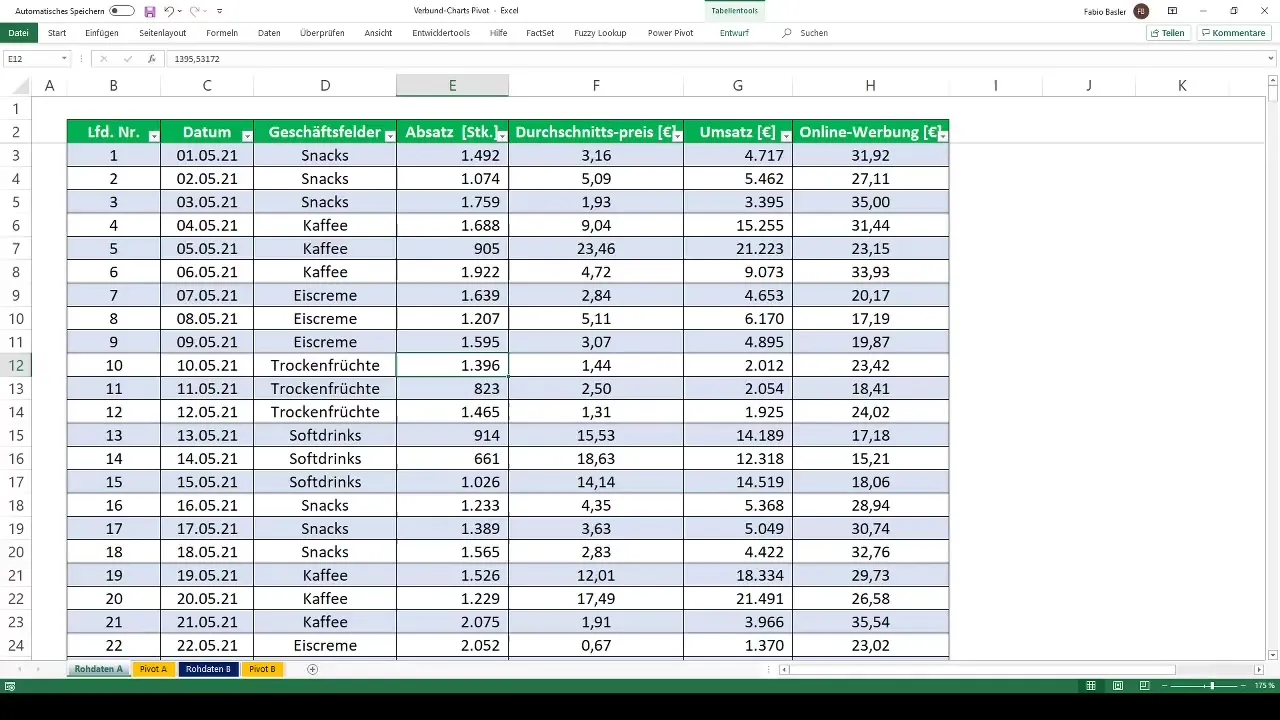The width and height of the screenshot is (1280, 720).
Task: Open the Formeln ribbon tab
Action: [x=222, y=33]
